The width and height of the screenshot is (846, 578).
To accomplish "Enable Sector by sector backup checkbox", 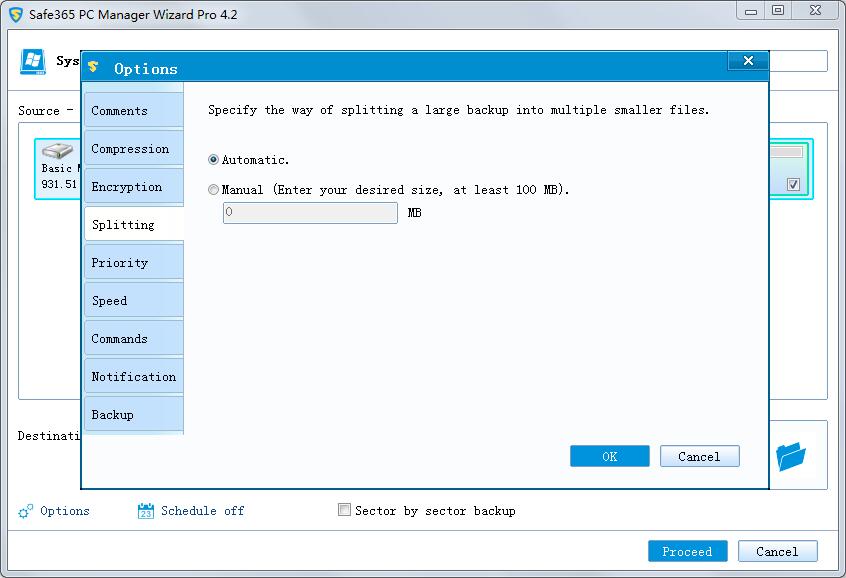I will [345, 510].
